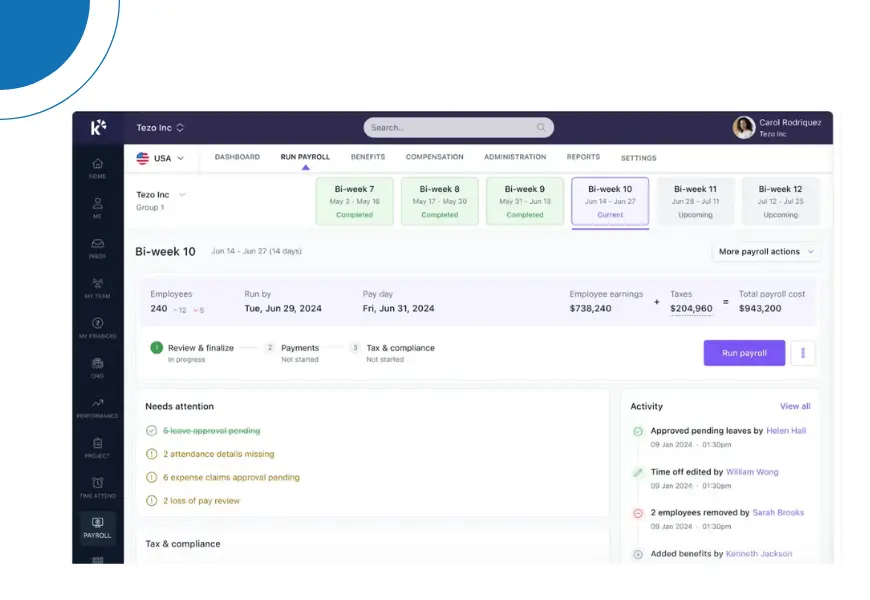
Task: Expand the USA country dropdown
Action: (x=180, y=158)
